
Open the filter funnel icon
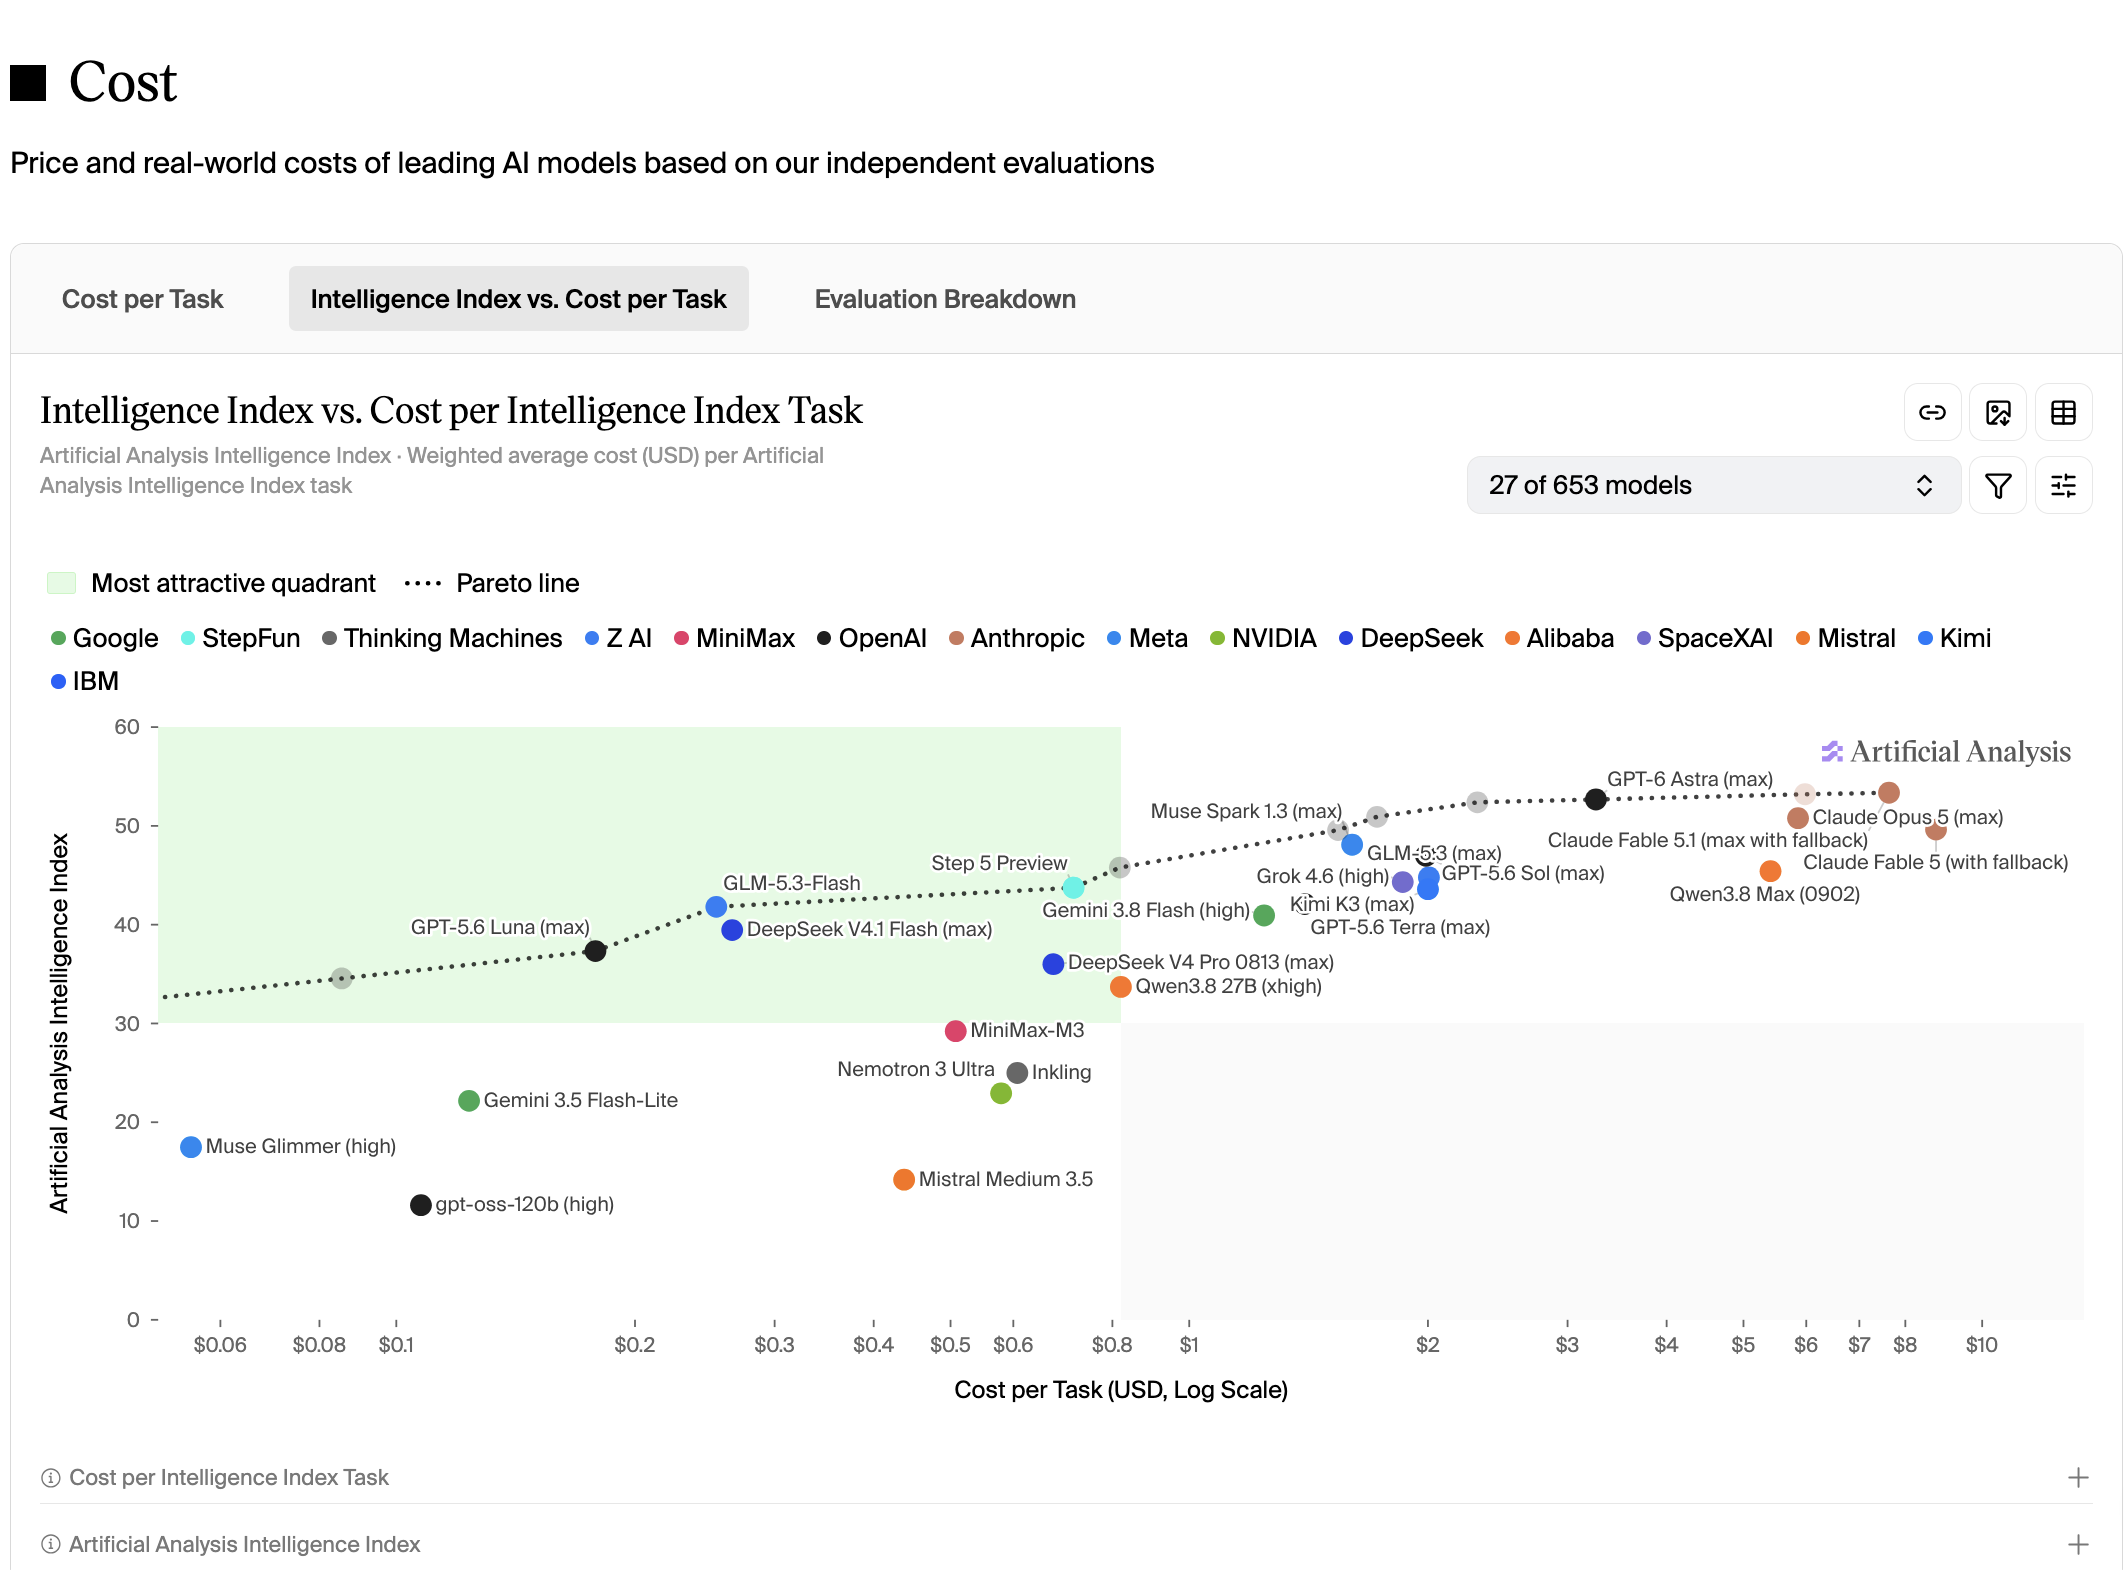coord(1998,485)
